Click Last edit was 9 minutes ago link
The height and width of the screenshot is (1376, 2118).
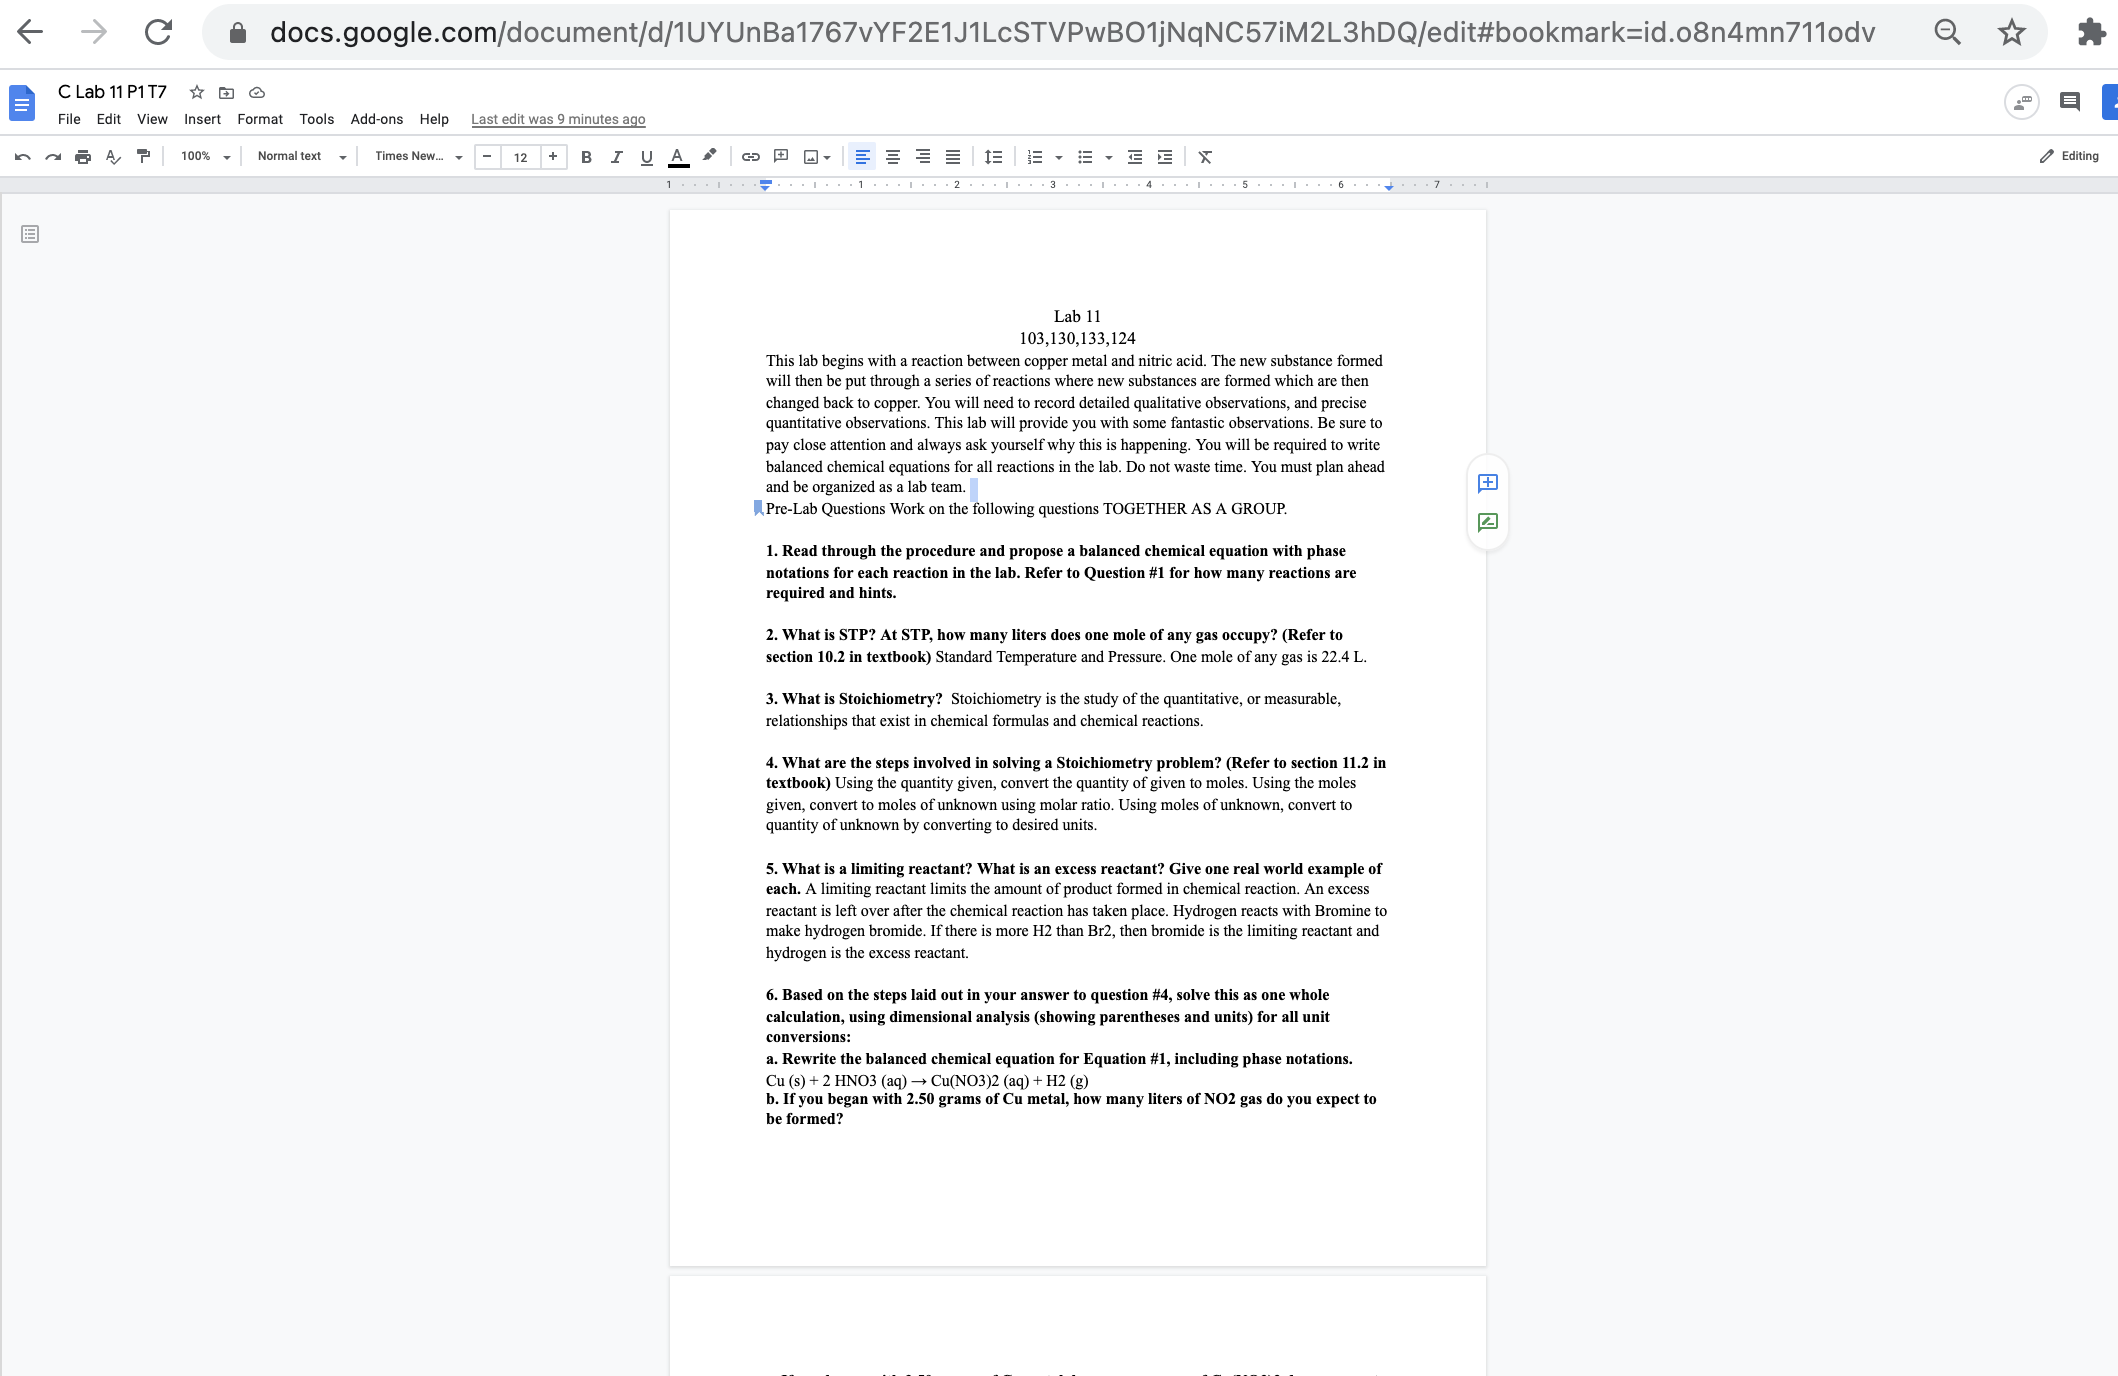point(558,119)
